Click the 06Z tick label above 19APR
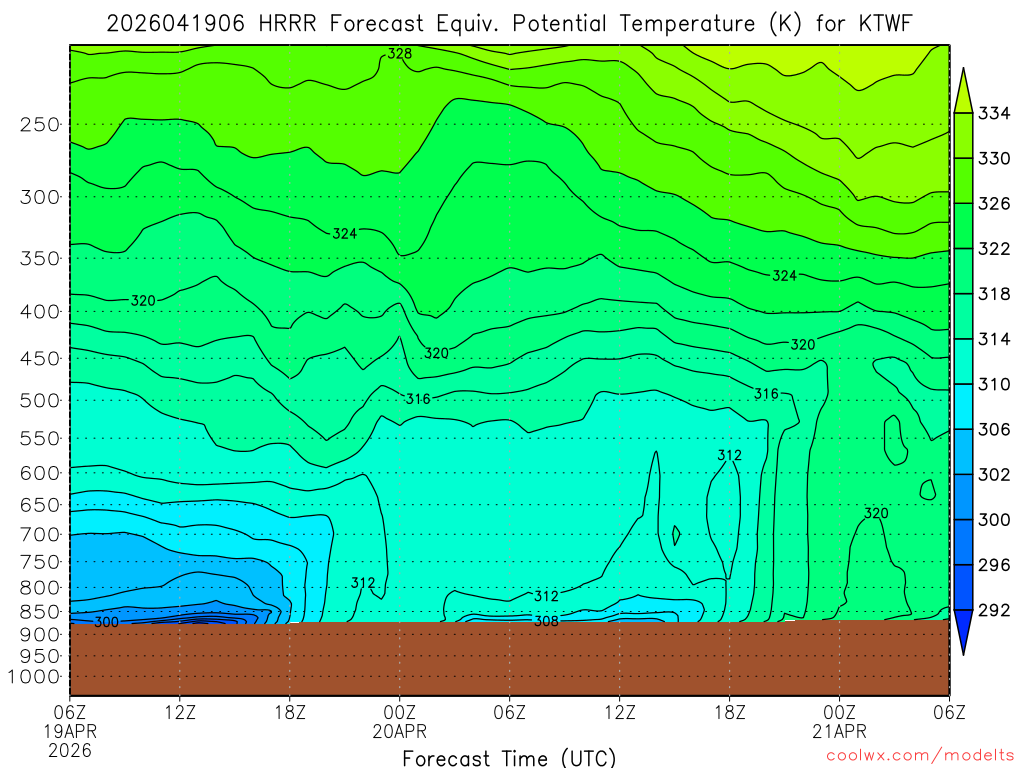Image resolution: width=1024 pixels, height=768 pixels. (x=70, y=712)
